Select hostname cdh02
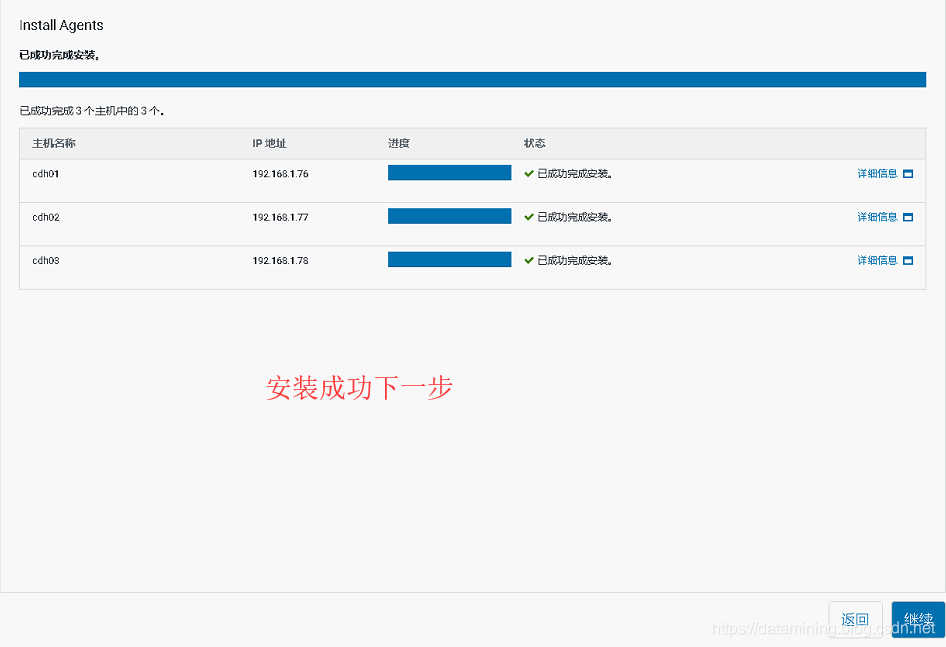The width and height of the screenshot is (946, 647). coord(46,217)
